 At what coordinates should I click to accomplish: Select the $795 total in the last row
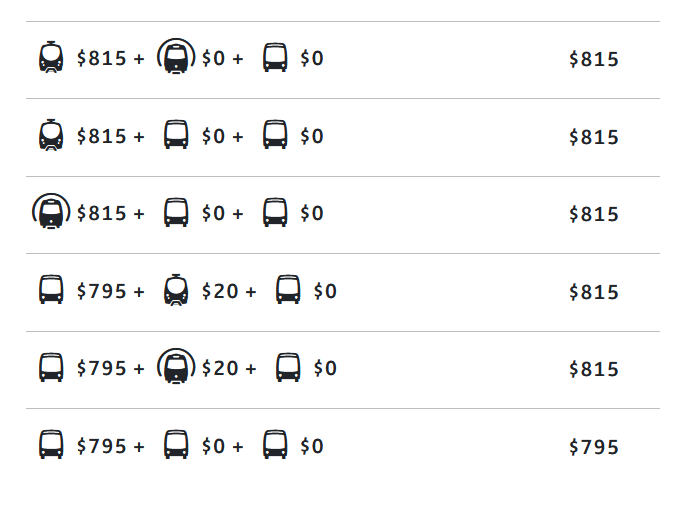click(594, 447)
